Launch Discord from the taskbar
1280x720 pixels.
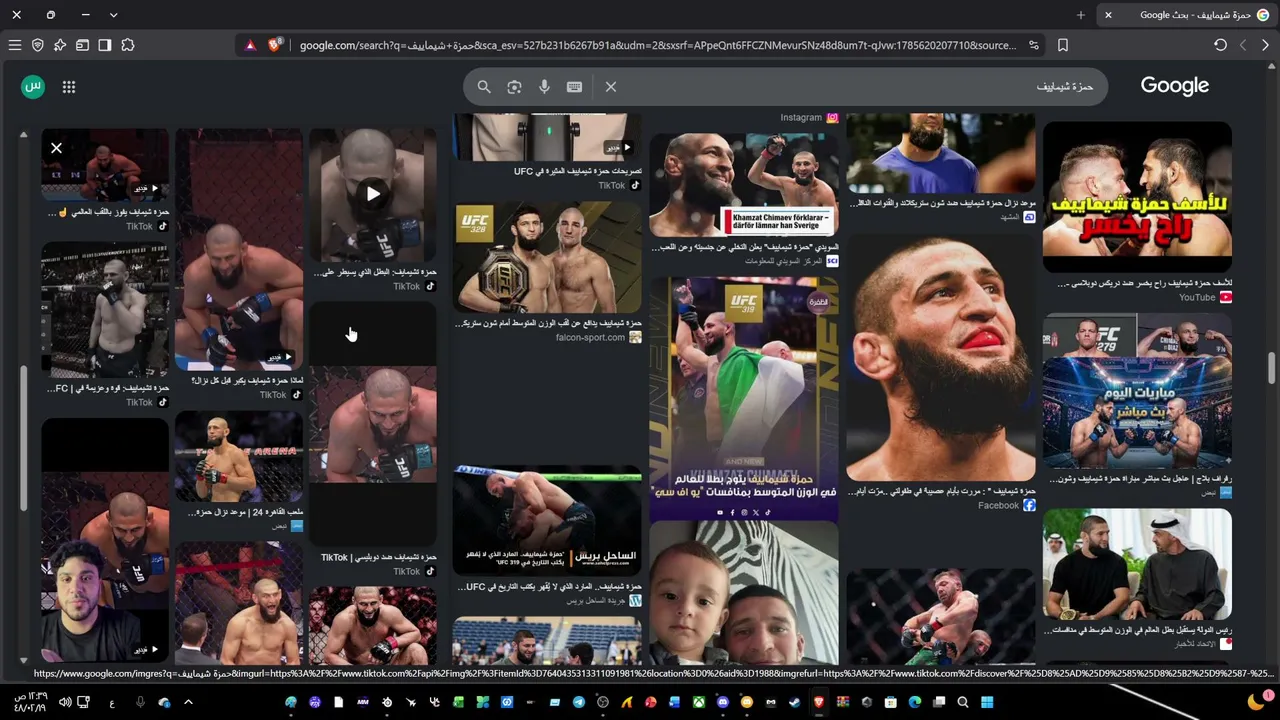[723, 702]
